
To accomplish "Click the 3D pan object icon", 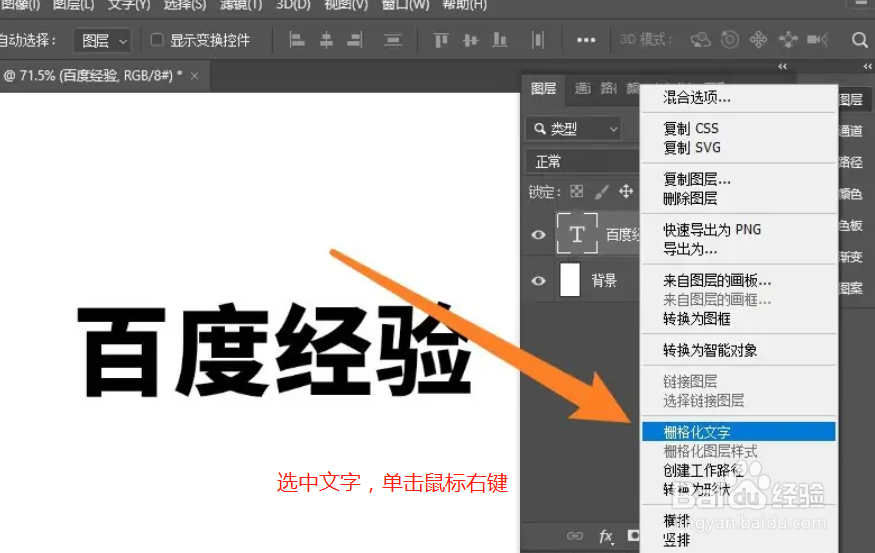I will pos(758,40).
